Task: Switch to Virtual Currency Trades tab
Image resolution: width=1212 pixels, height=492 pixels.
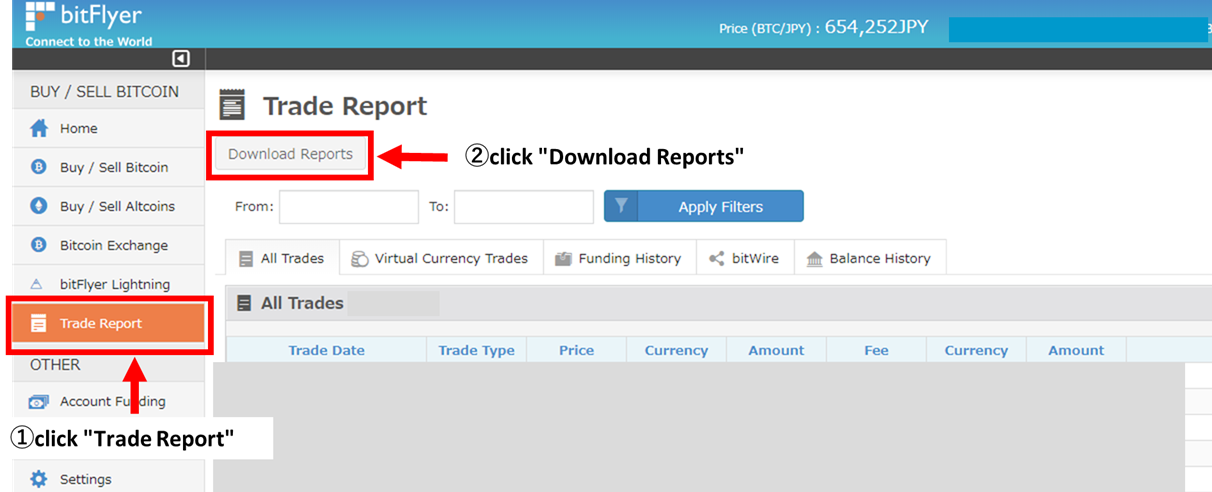Action: (441, 258)
